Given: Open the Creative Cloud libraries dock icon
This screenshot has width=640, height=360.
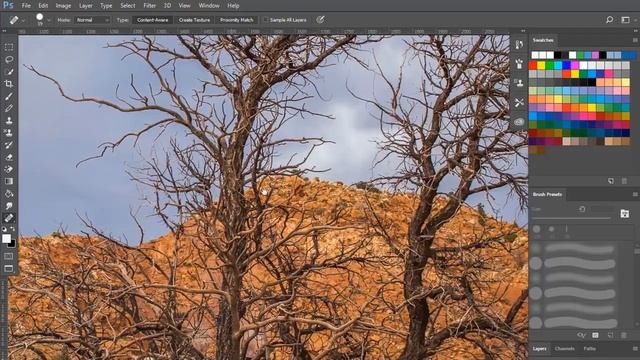Looking at the screenshot, I should 519,122.
